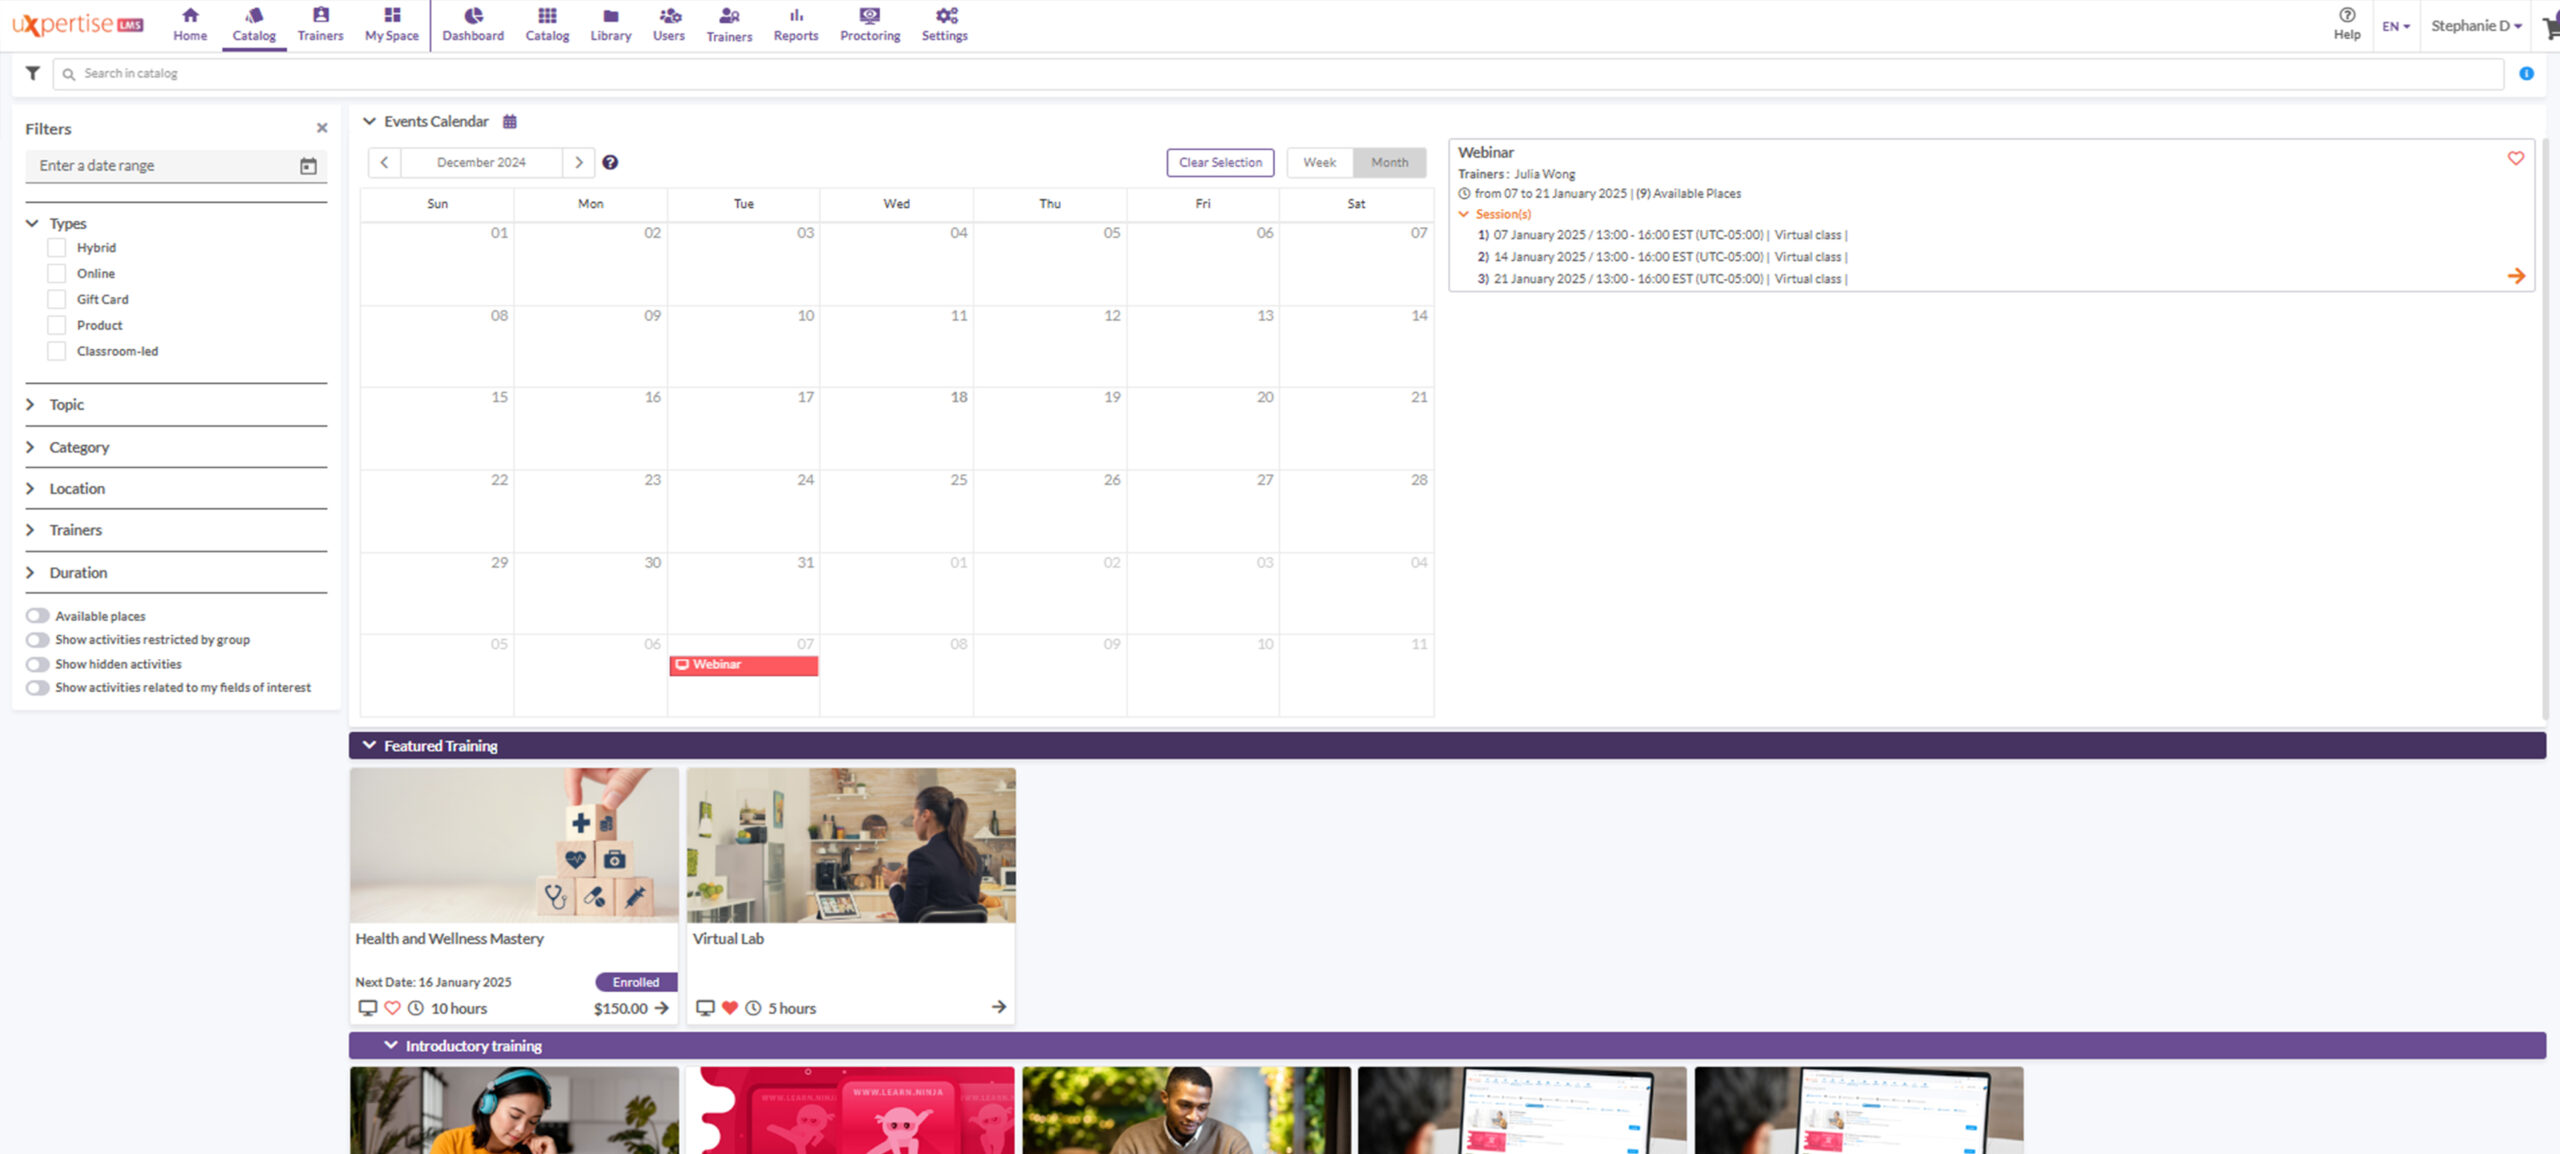Viewport: 2560px width, 1154px height.
Task: Open the EN language dropdown
Action: tap(2396, 26)
